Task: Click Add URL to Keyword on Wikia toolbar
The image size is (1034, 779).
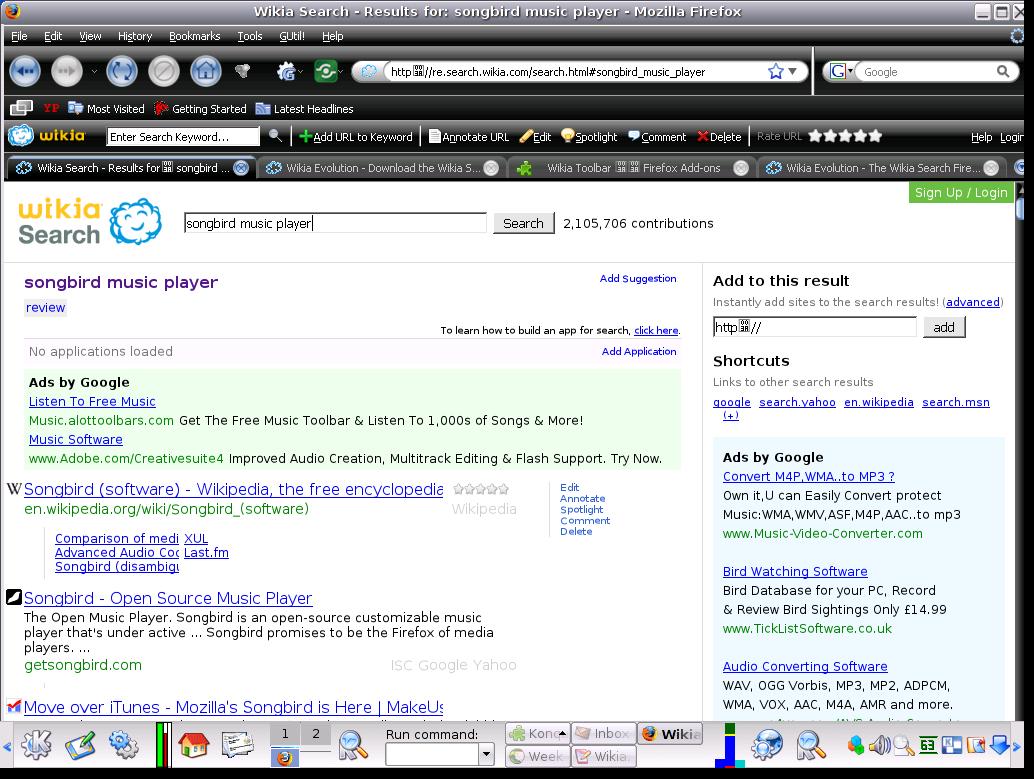Action: (356, 137)
